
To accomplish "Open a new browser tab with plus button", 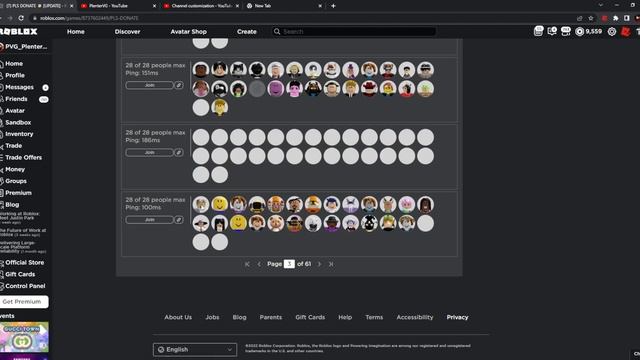I will (333, 6).
